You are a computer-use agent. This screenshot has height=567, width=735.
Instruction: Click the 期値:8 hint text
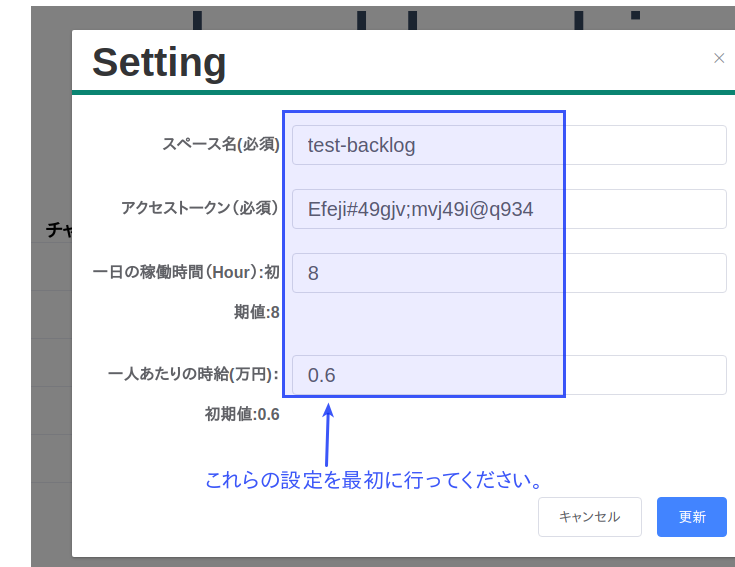pyautogui.click(x=257, y=312)
